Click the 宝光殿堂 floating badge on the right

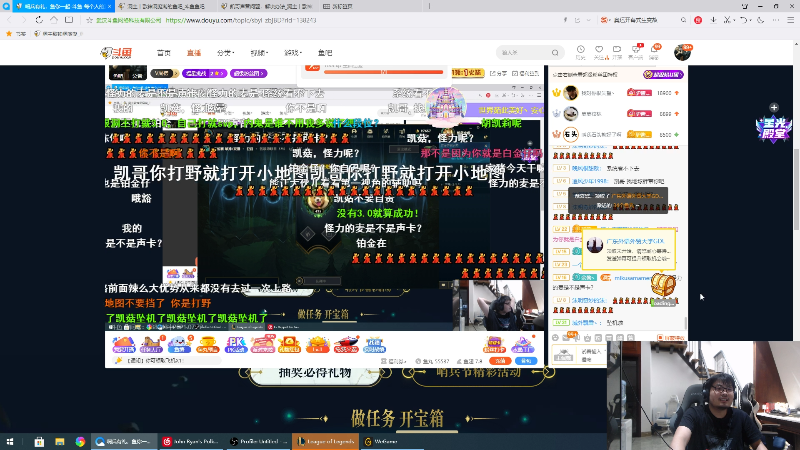[773, 128]
